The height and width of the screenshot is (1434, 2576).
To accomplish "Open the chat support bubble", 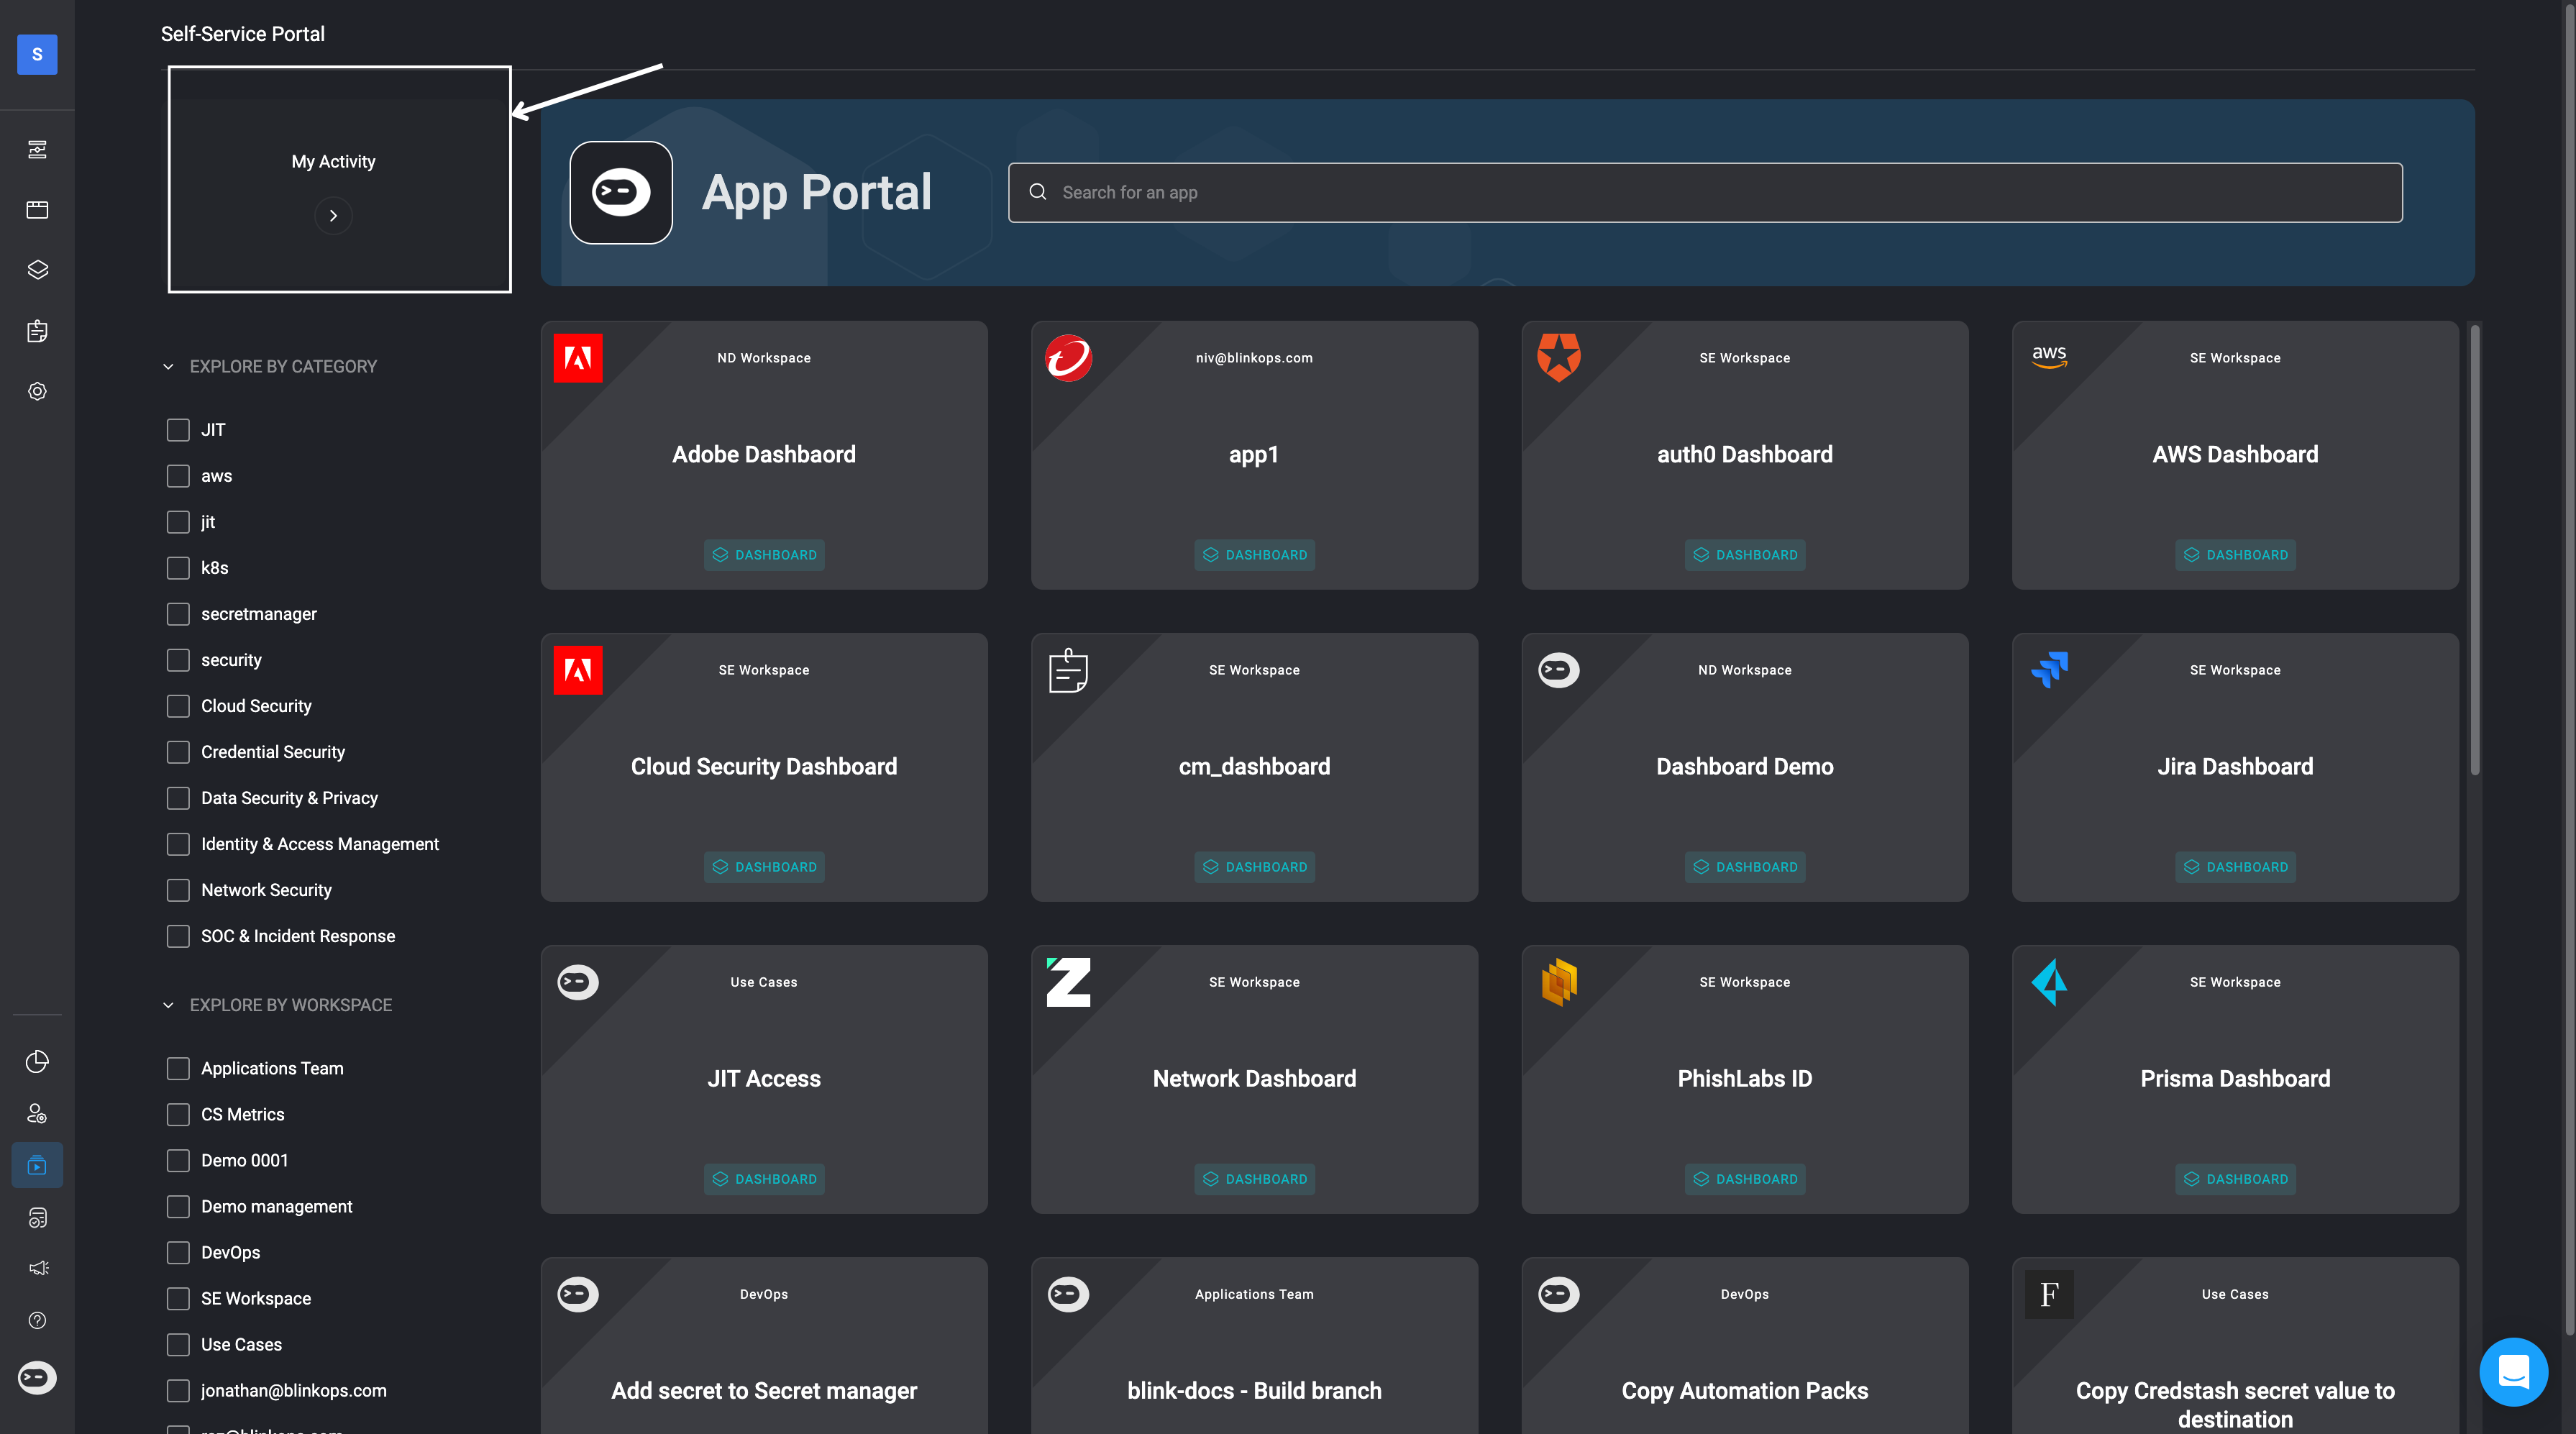I will point(2513,1371).
